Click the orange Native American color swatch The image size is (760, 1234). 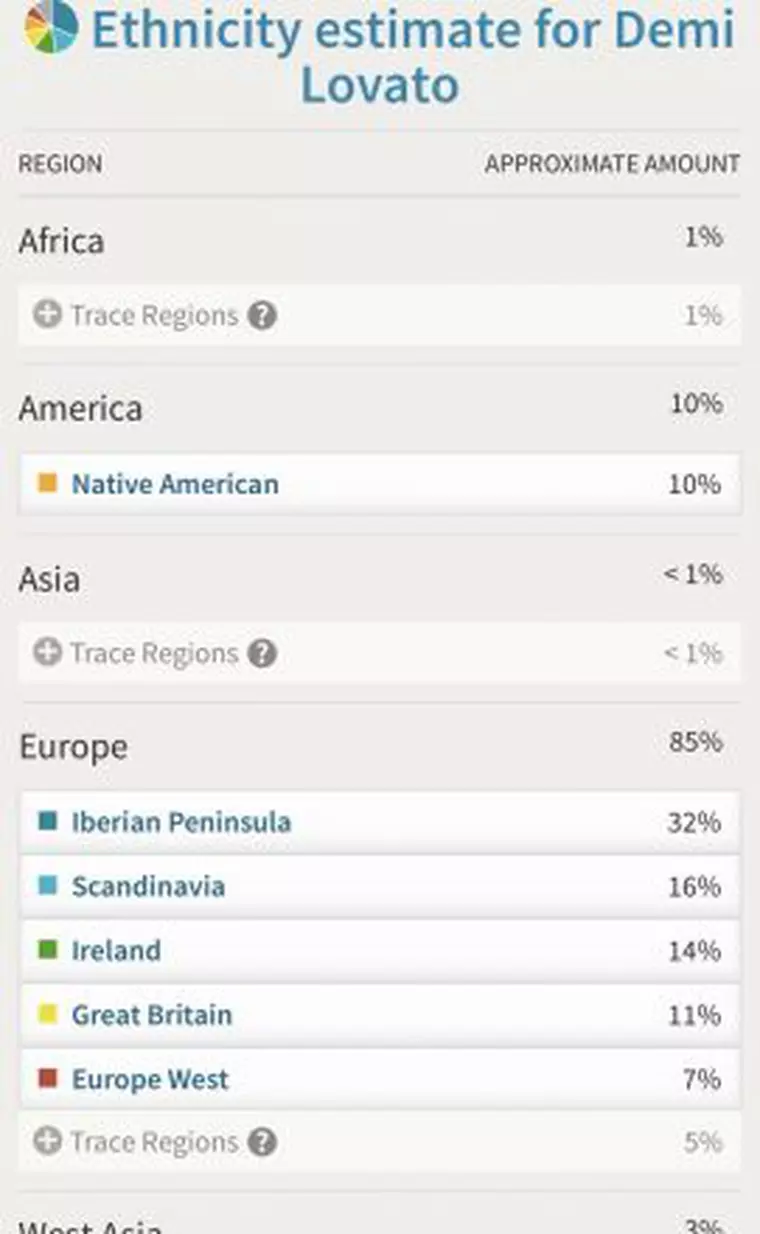point(47,484)
